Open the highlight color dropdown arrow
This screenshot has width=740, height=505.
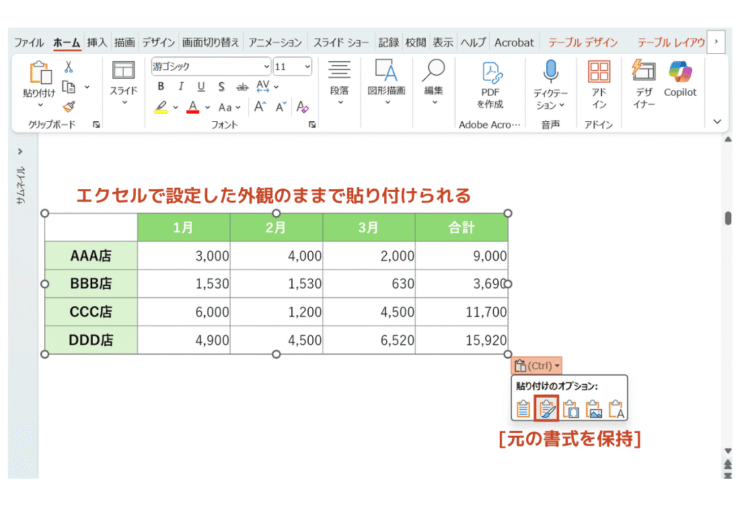(x=176, y=108)
